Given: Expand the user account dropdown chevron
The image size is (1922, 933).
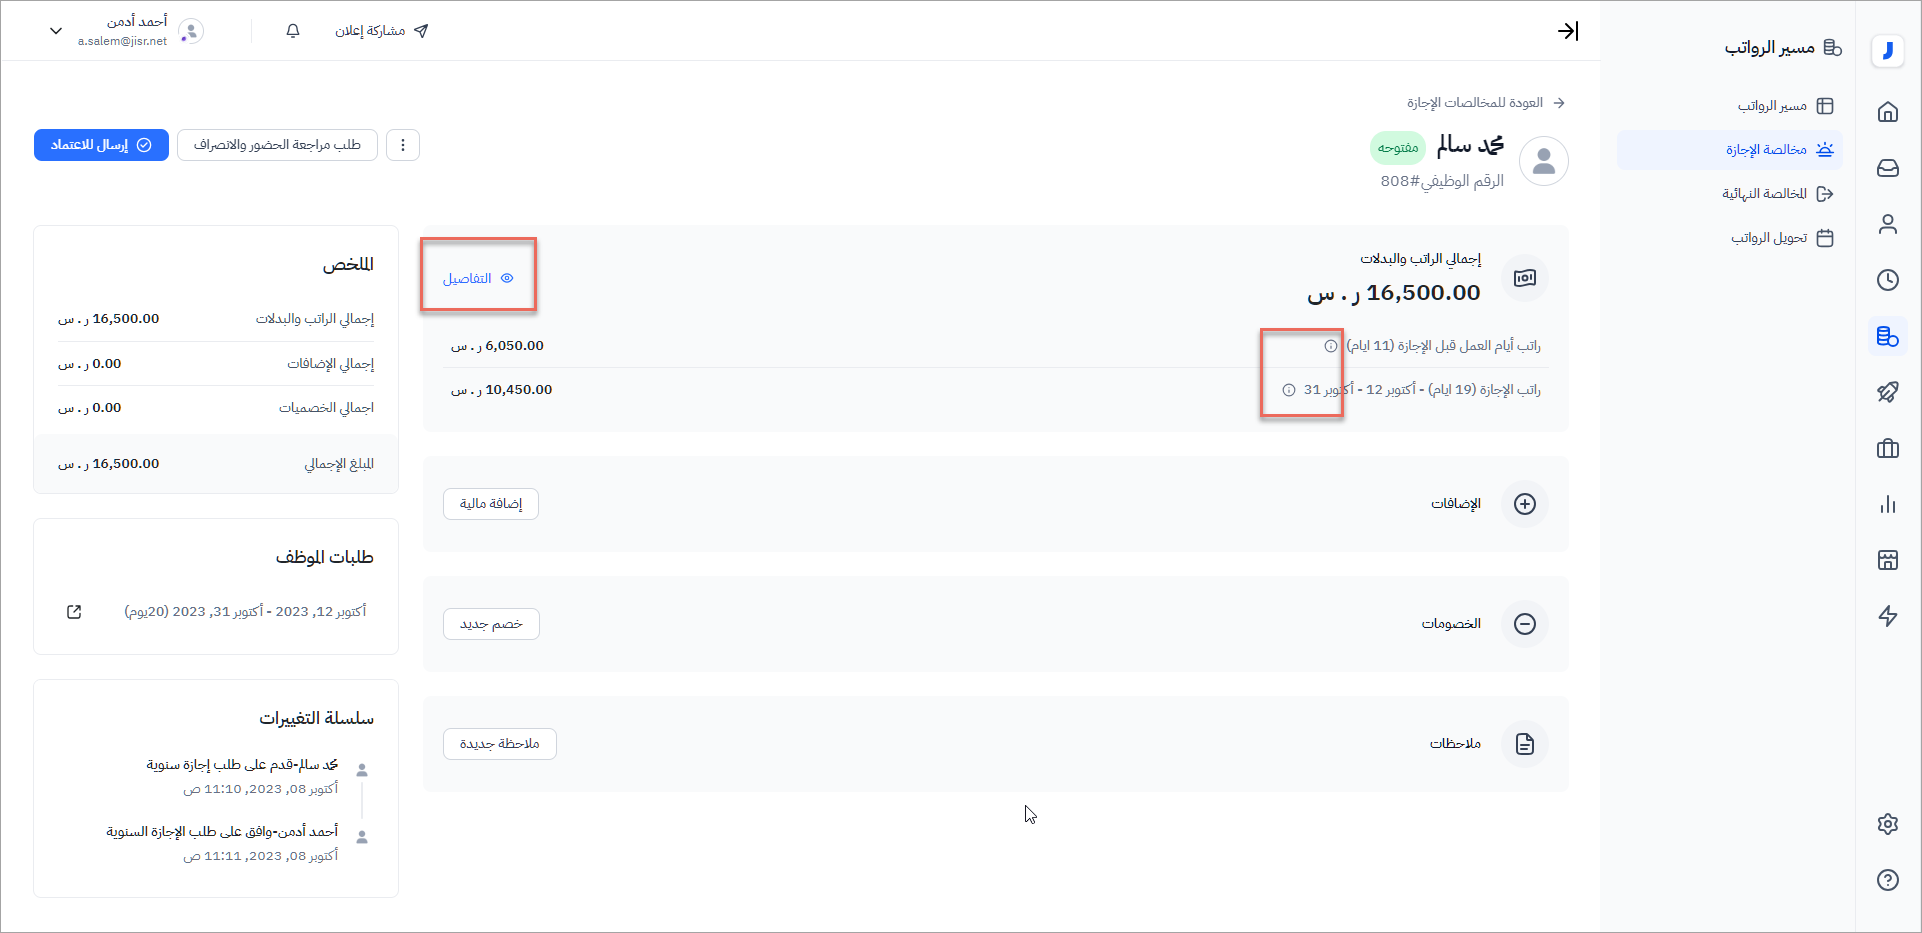Looking at the screenshot, I should [56, 31].
